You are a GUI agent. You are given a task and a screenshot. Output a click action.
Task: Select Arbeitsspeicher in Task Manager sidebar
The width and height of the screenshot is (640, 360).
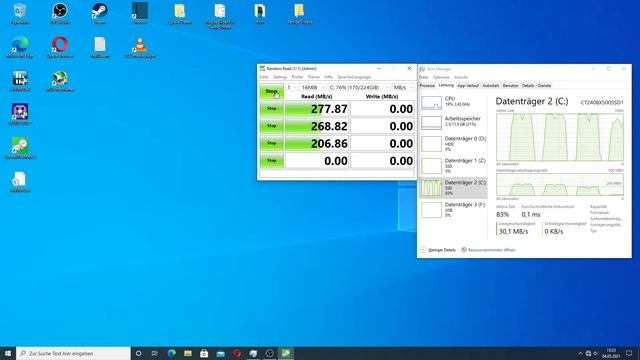(x=453, y=122)
